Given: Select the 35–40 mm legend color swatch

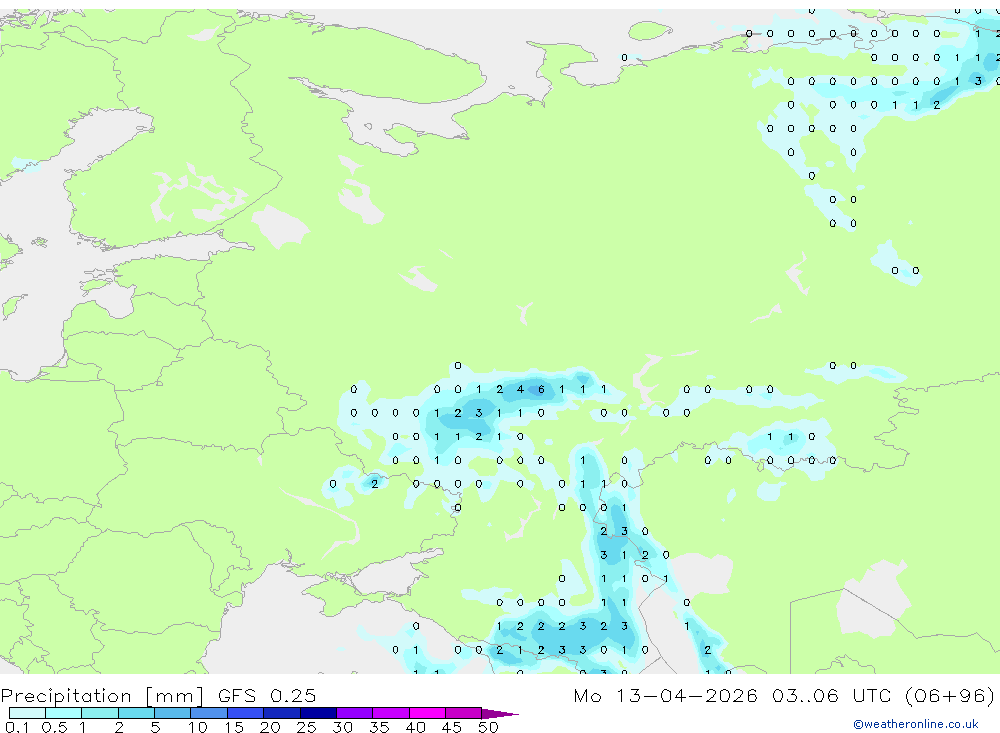Looking at the screenshot, I should pyautogui.click(x=391, y=713).
